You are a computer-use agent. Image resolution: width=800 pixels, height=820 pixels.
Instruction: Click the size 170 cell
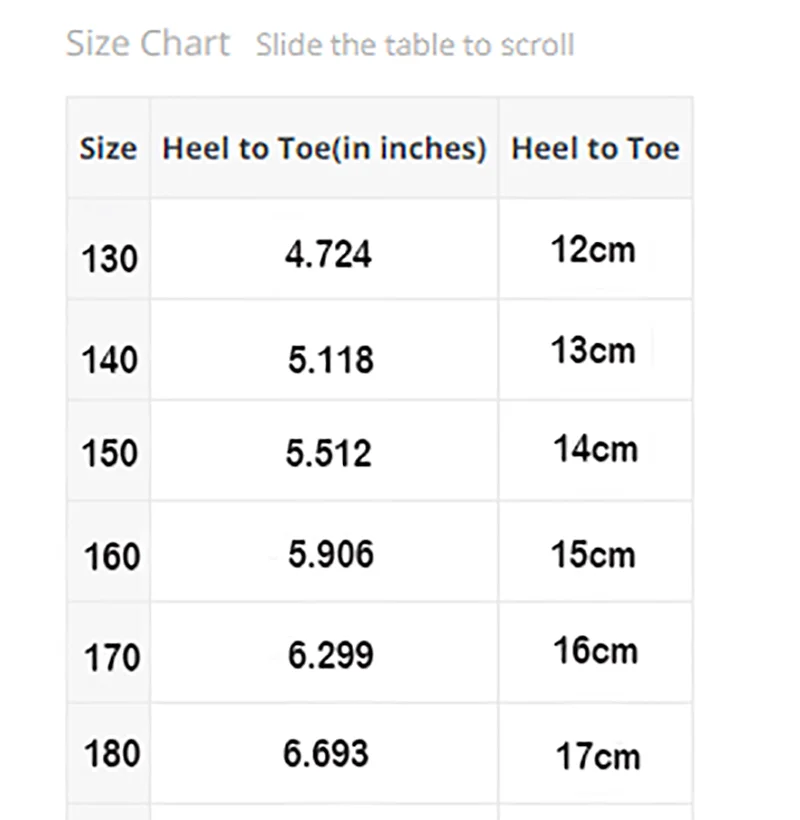[108, 658]
